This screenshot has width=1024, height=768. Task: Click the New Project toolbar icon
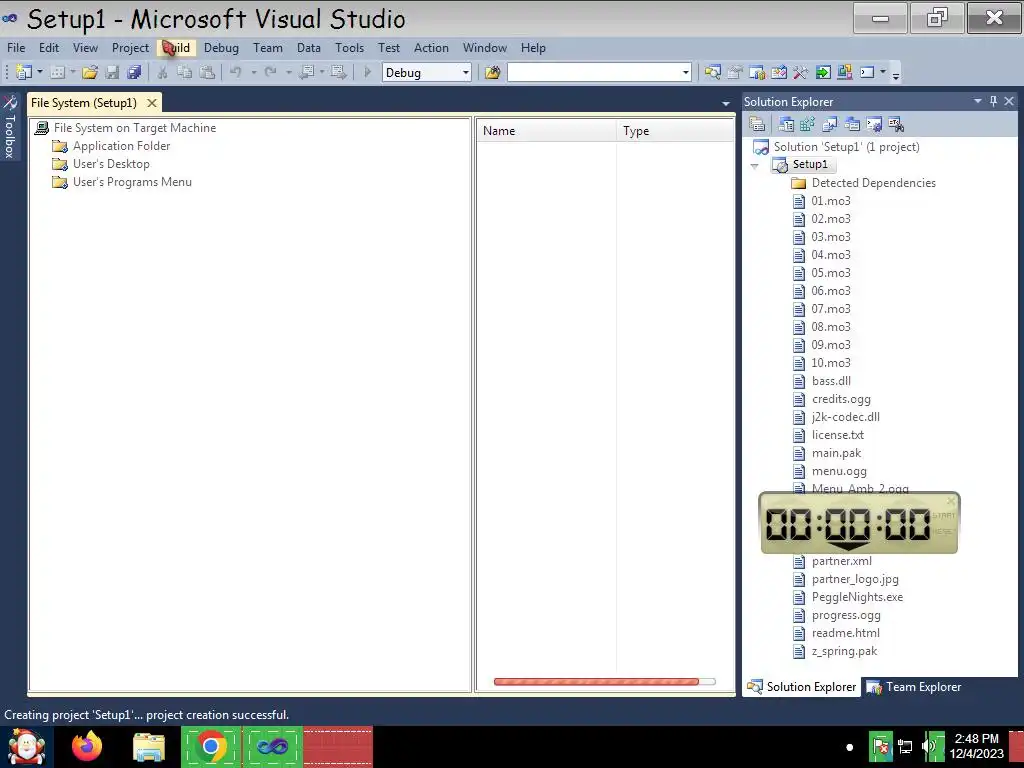[x=24, y=72]
